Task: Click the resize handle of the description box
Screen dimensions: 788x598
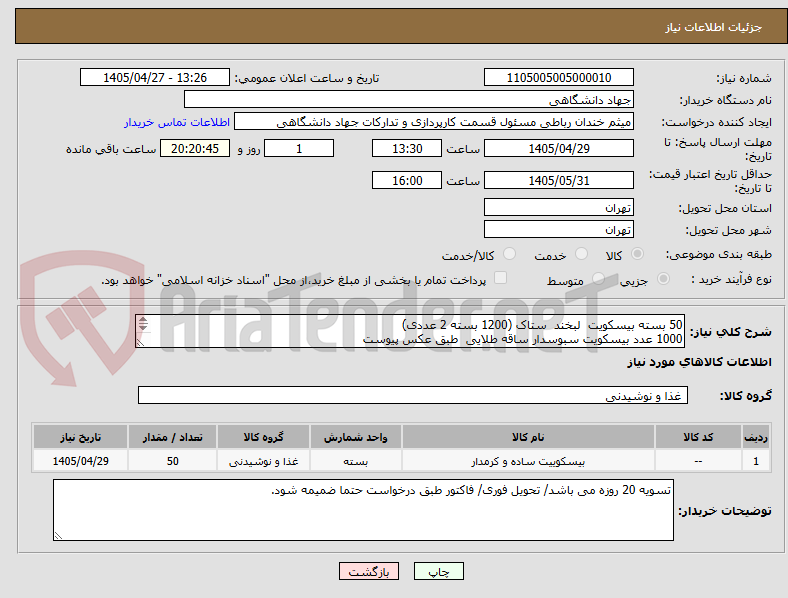Action: coord(141,342)
